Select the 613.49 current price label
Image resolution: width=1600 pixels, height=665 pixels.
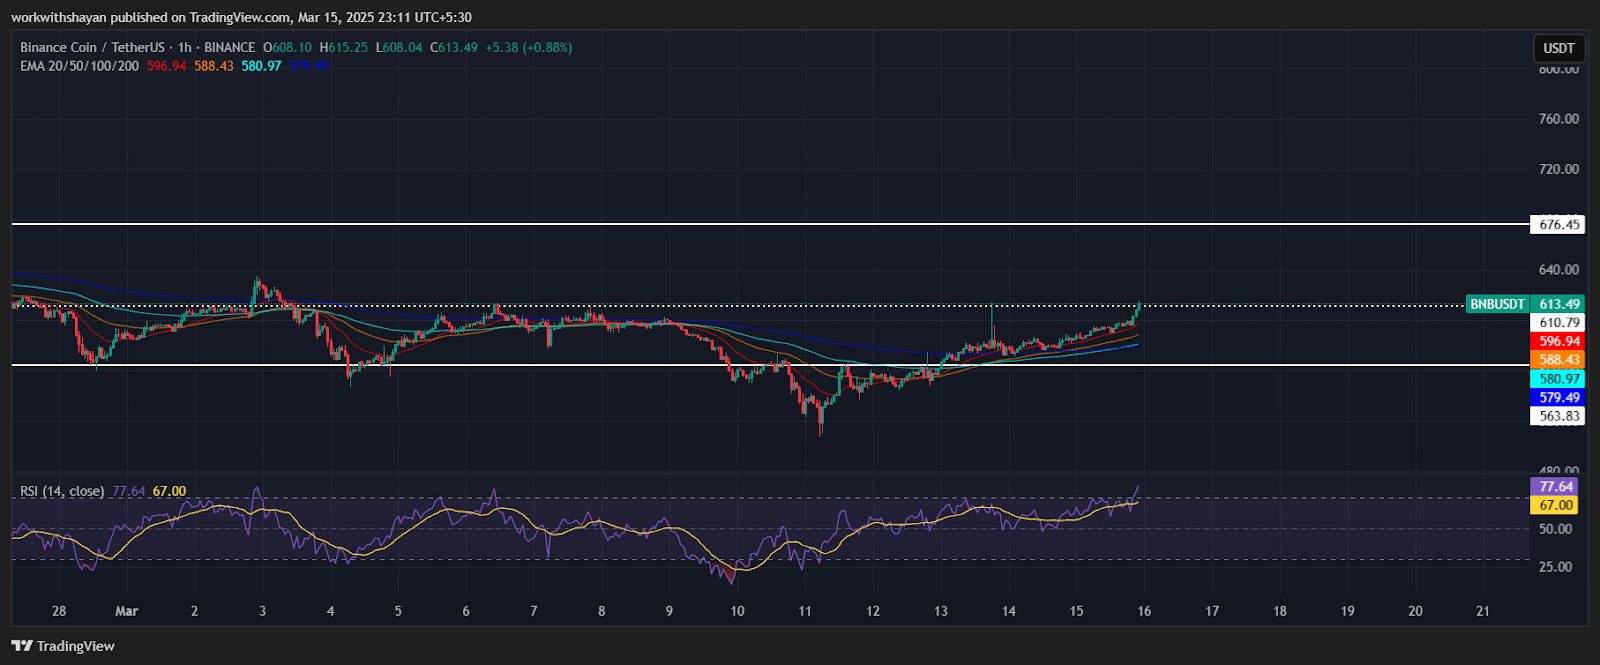pos(1559,304)
